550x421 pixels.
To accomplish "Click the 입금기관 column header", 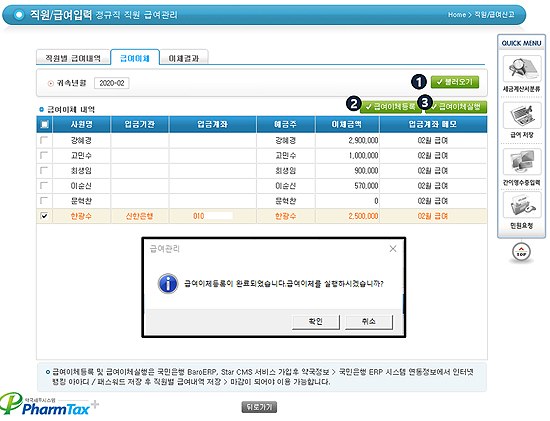I will [140, 124].
